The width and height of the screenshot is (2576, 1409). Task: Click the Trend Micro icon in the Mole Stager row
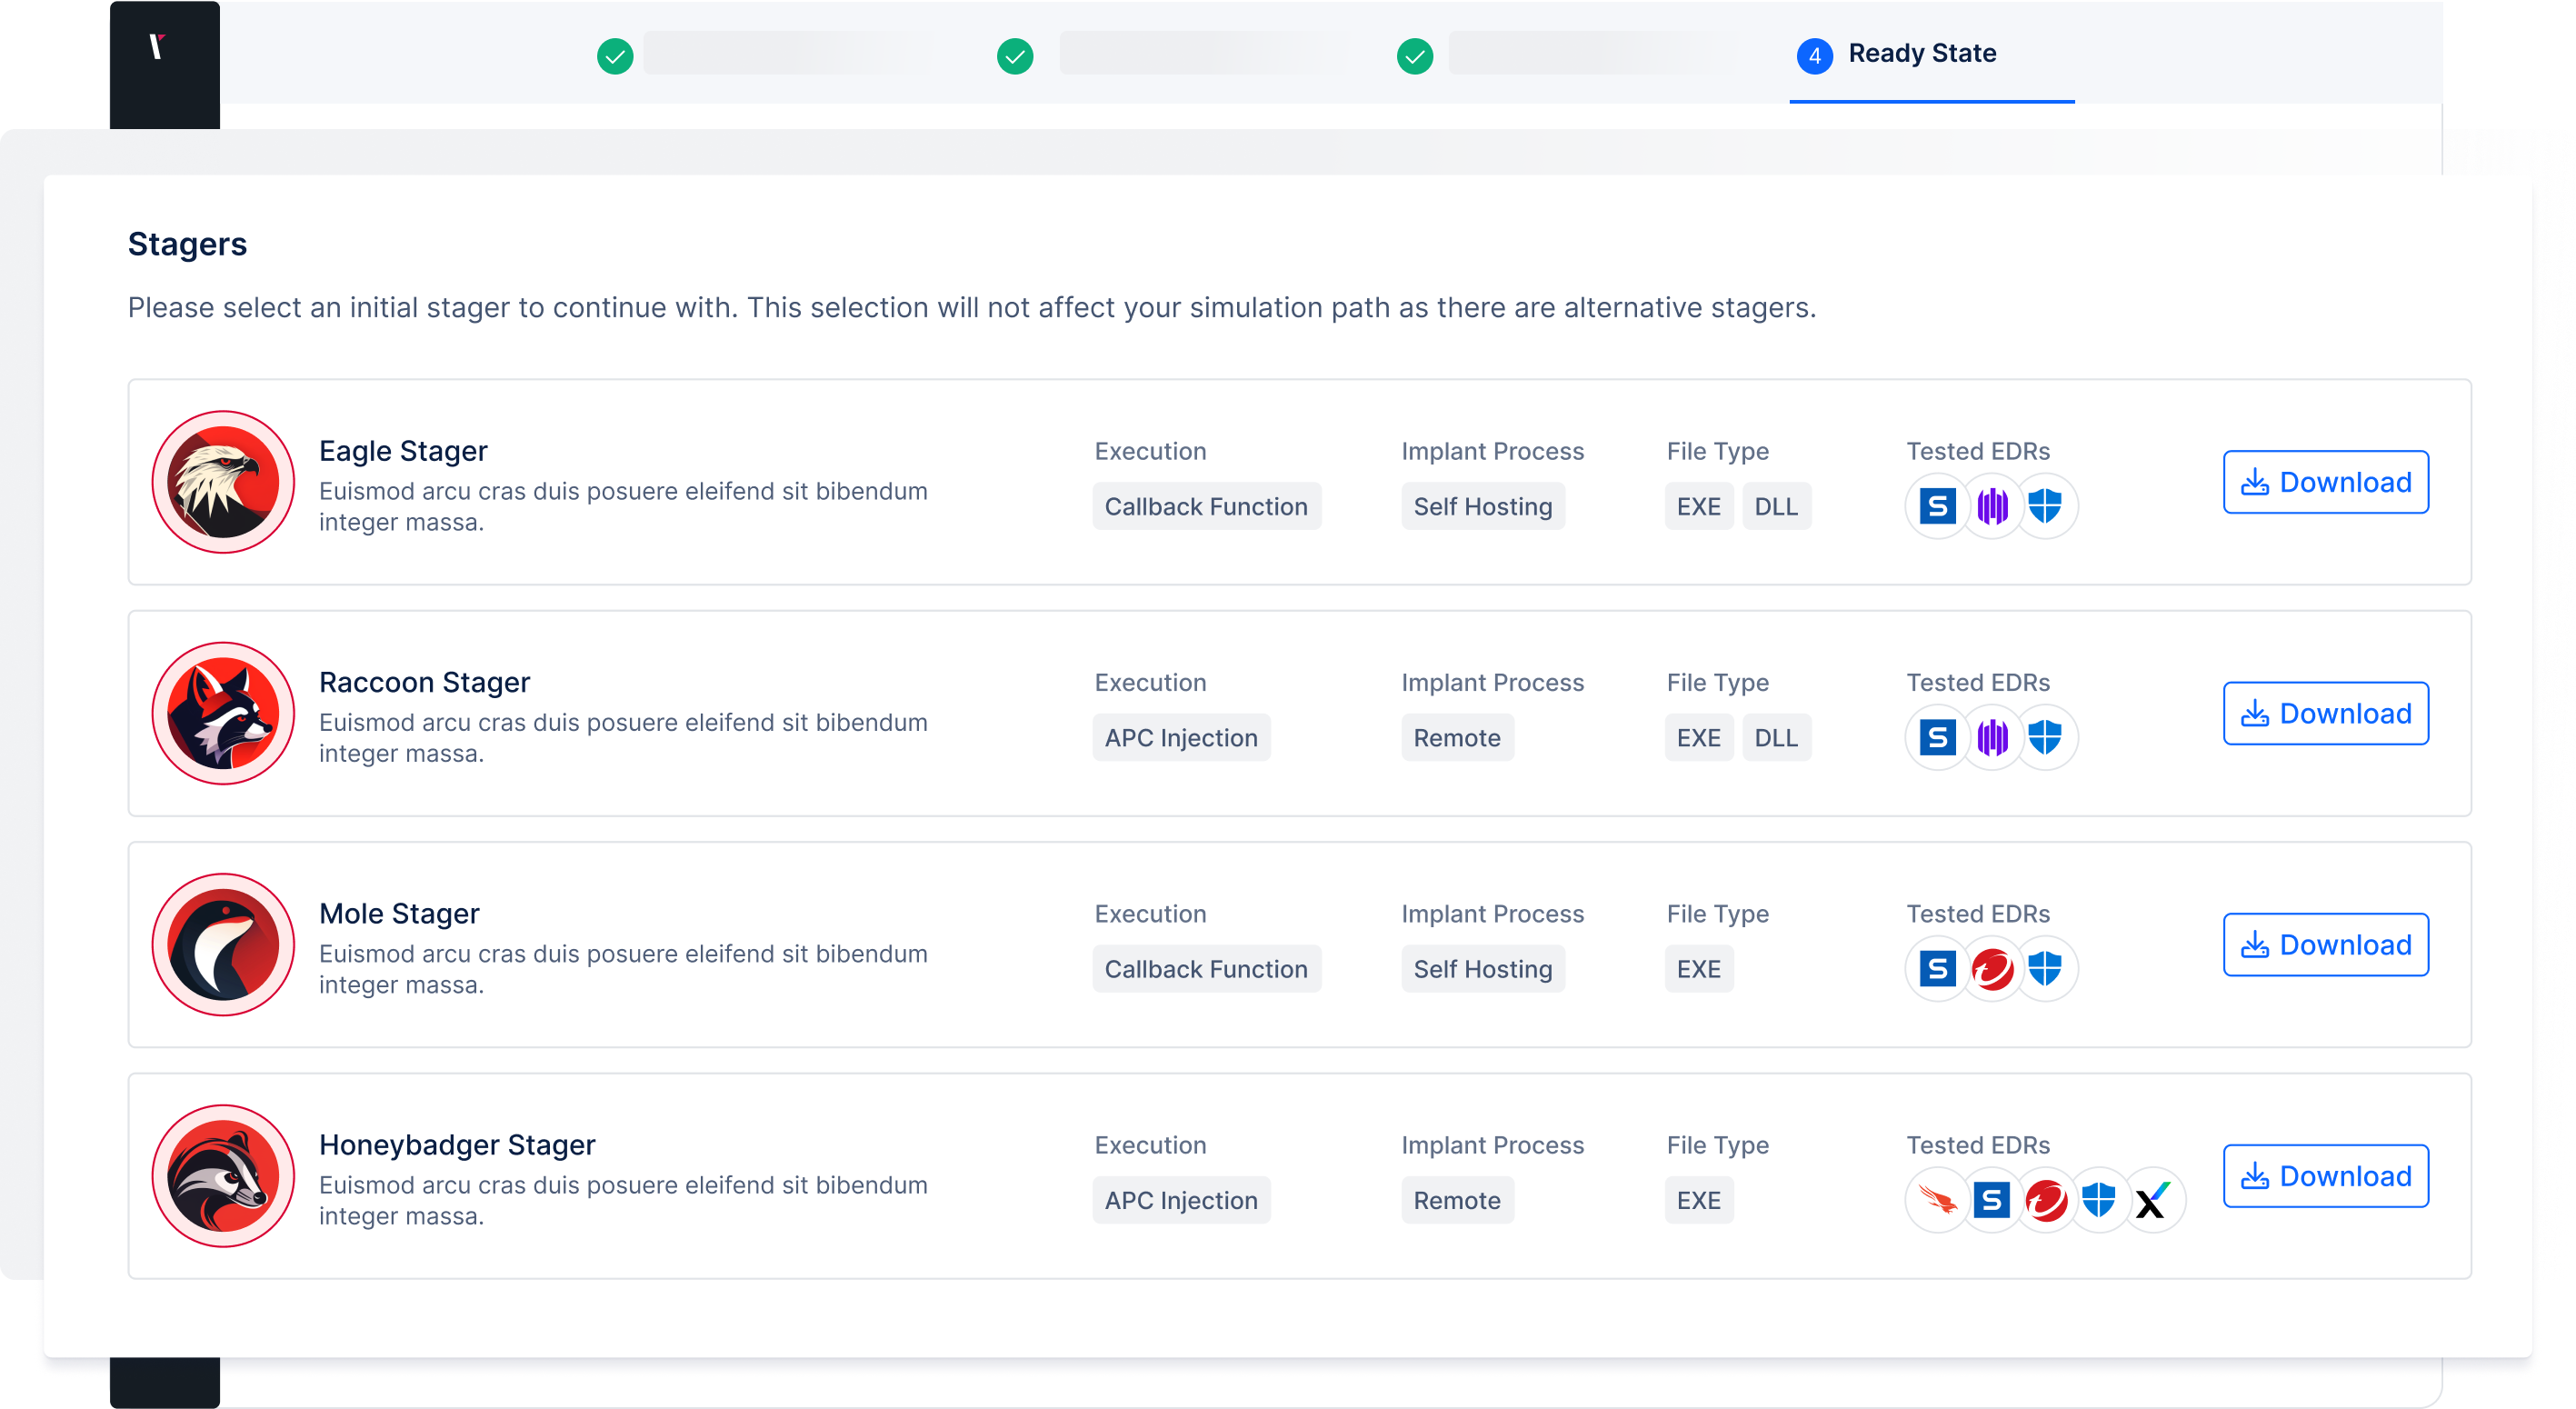coord(1994,968)
